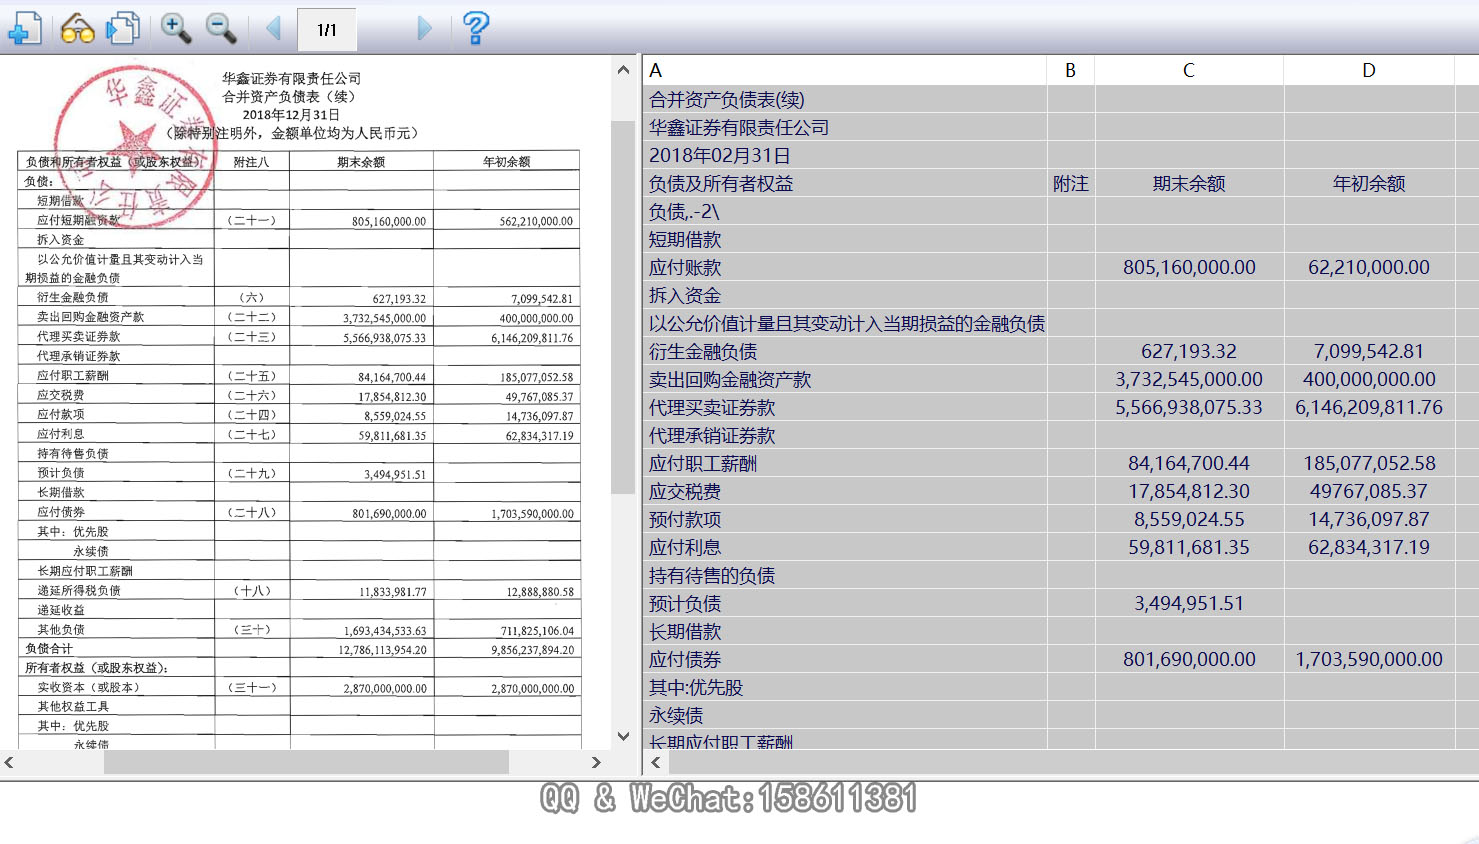Select the cell '持有待售的负债'
This screenshot has height=844, width=1479.
tap(846, 575)
